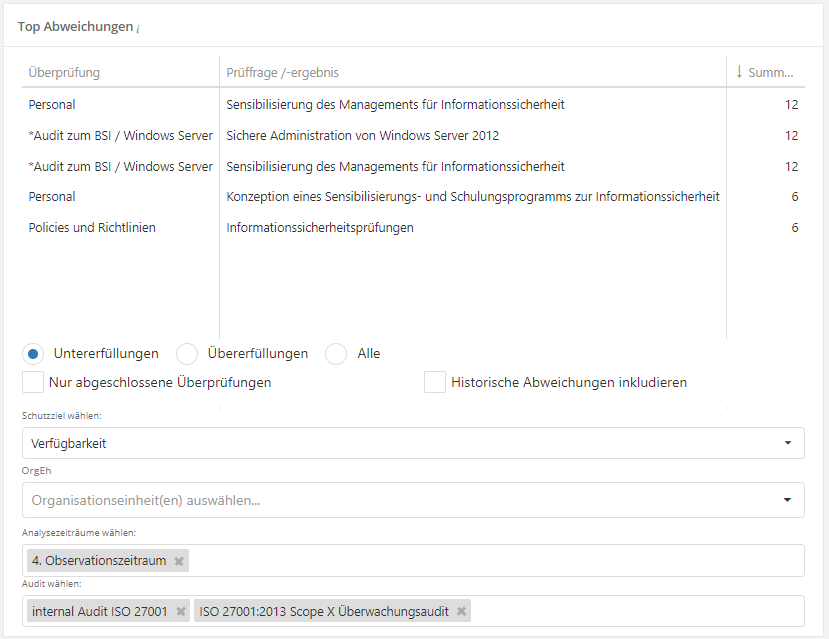Select Sichere Administration von Windows Server 2012

coord(362,136)
